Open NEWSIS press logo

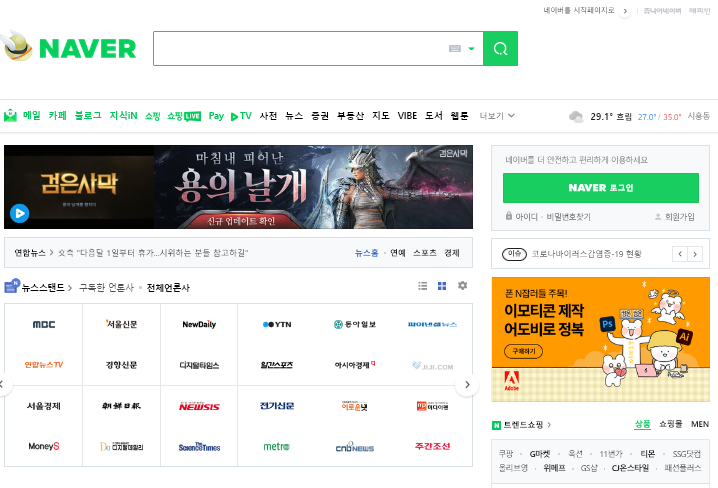199,407
